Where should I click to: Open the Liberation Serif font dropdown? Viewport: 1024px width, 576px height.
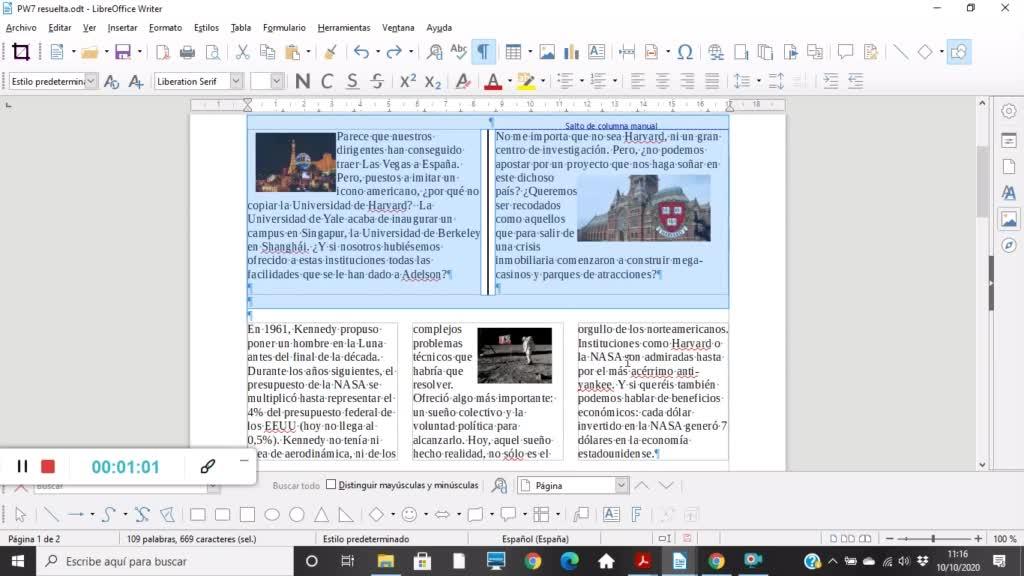point(237,81)
